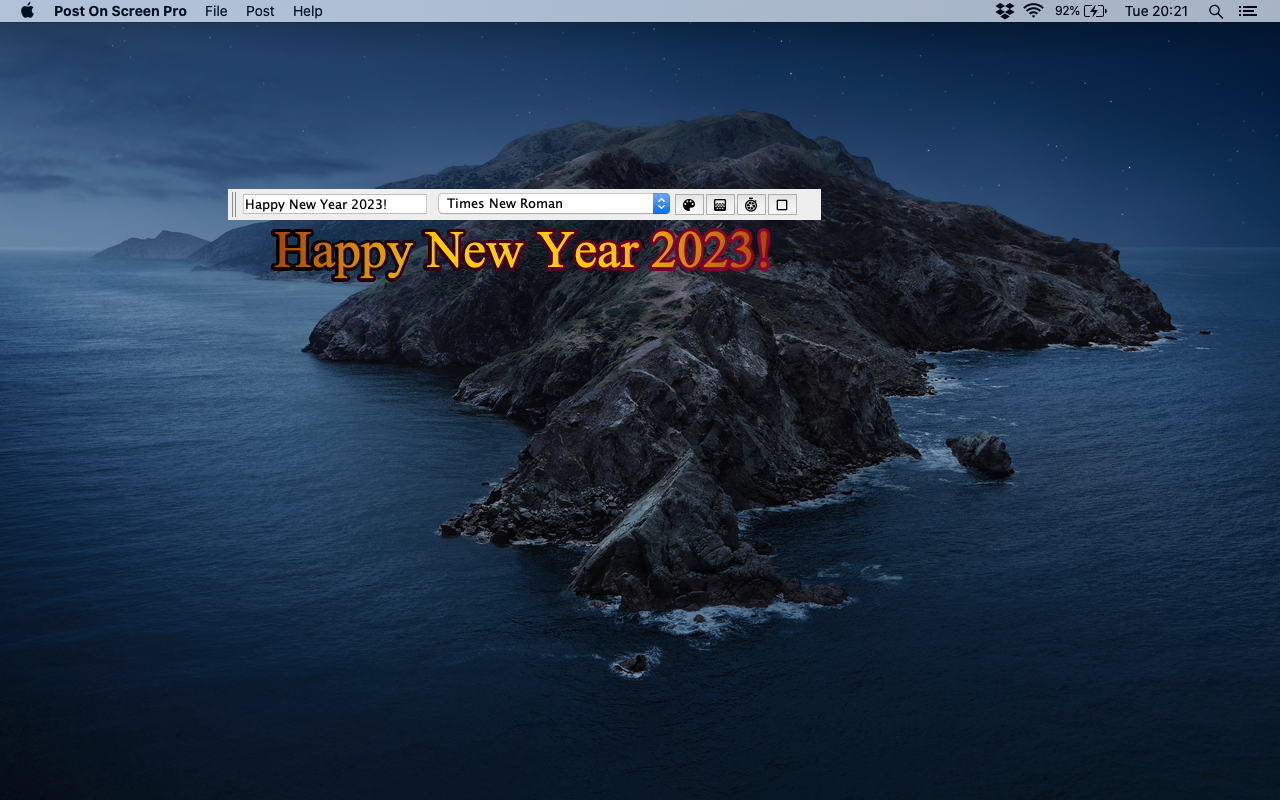Viewport: 1280px width, 800px height.
Task: Open Spotlight search magnifier icon
Action: click(x=1215, y=11)
